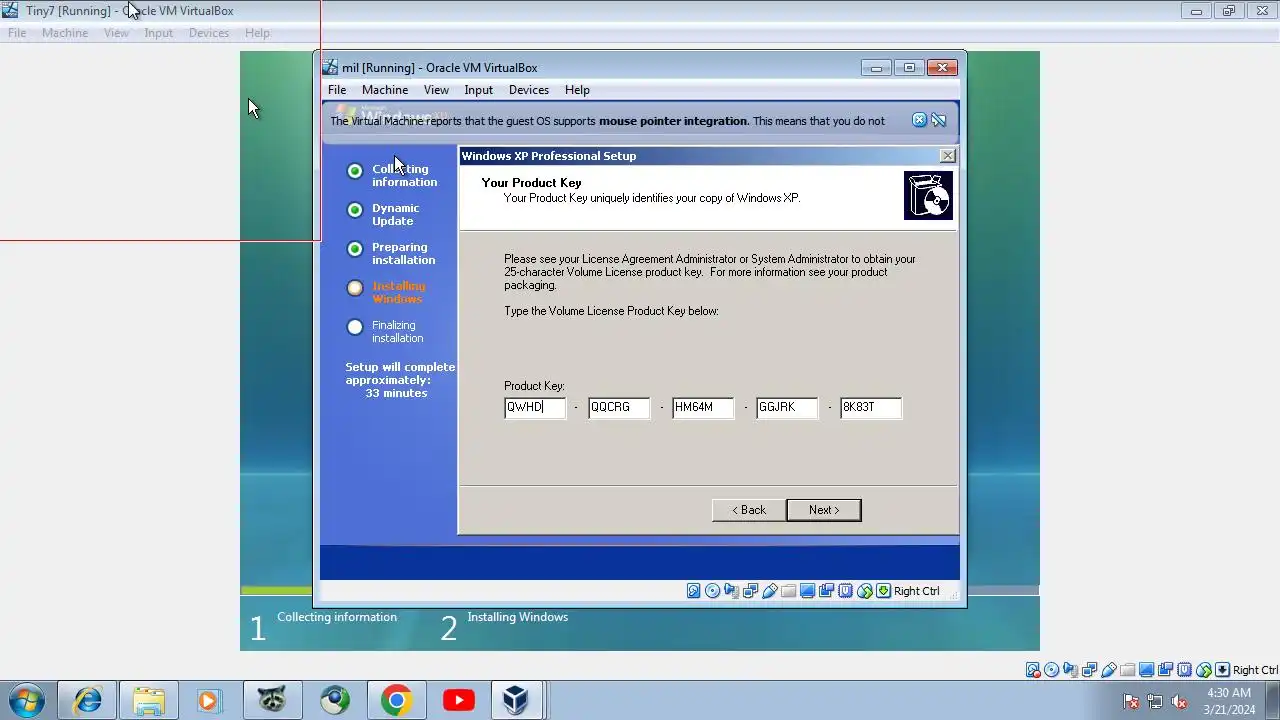The image size is (1280, 720).
Task: Click shared folders icon in Tiny7 VM status bar
Action: click(x=1128, y=670)
